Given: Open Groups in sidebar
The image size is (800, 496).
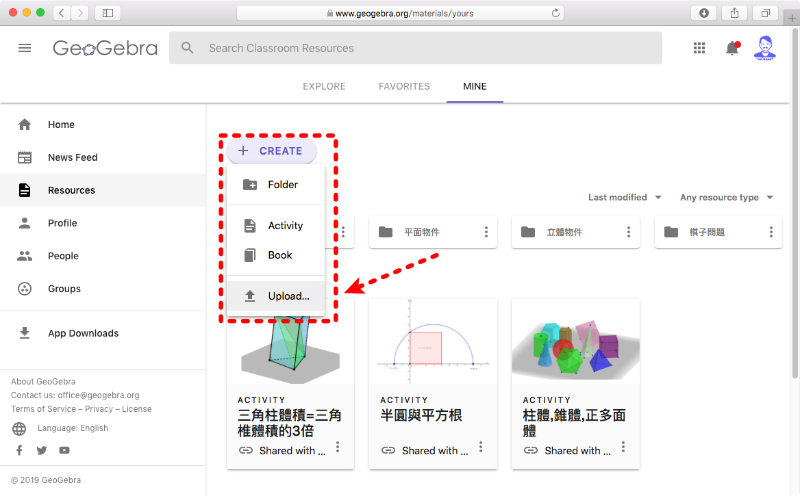Looking at the screenshot, I should tap(102, 288).
